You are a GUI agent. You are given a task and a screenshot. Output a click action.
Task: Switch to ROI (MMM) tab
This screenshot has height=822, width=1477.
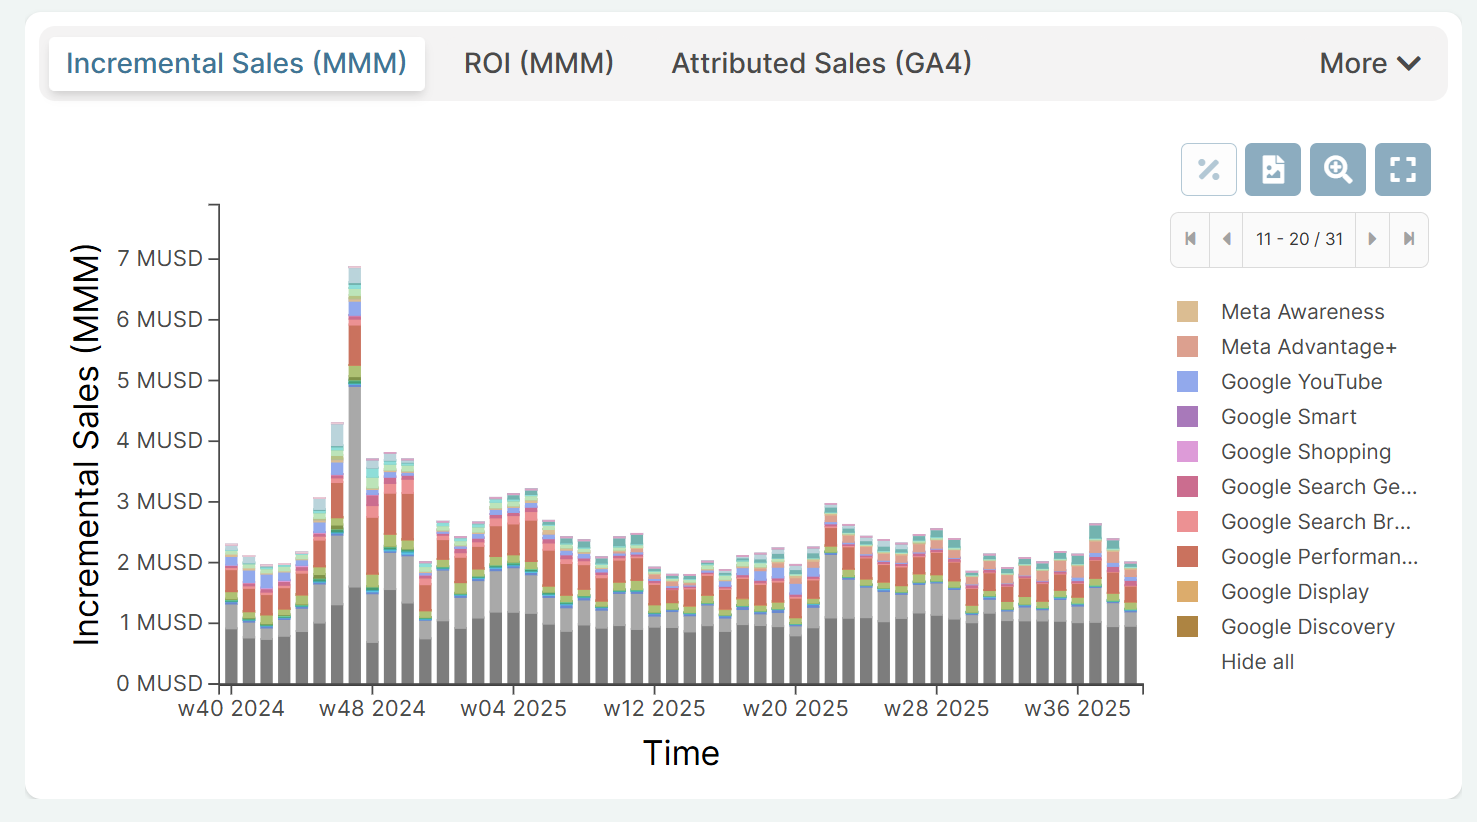[538, 63]
